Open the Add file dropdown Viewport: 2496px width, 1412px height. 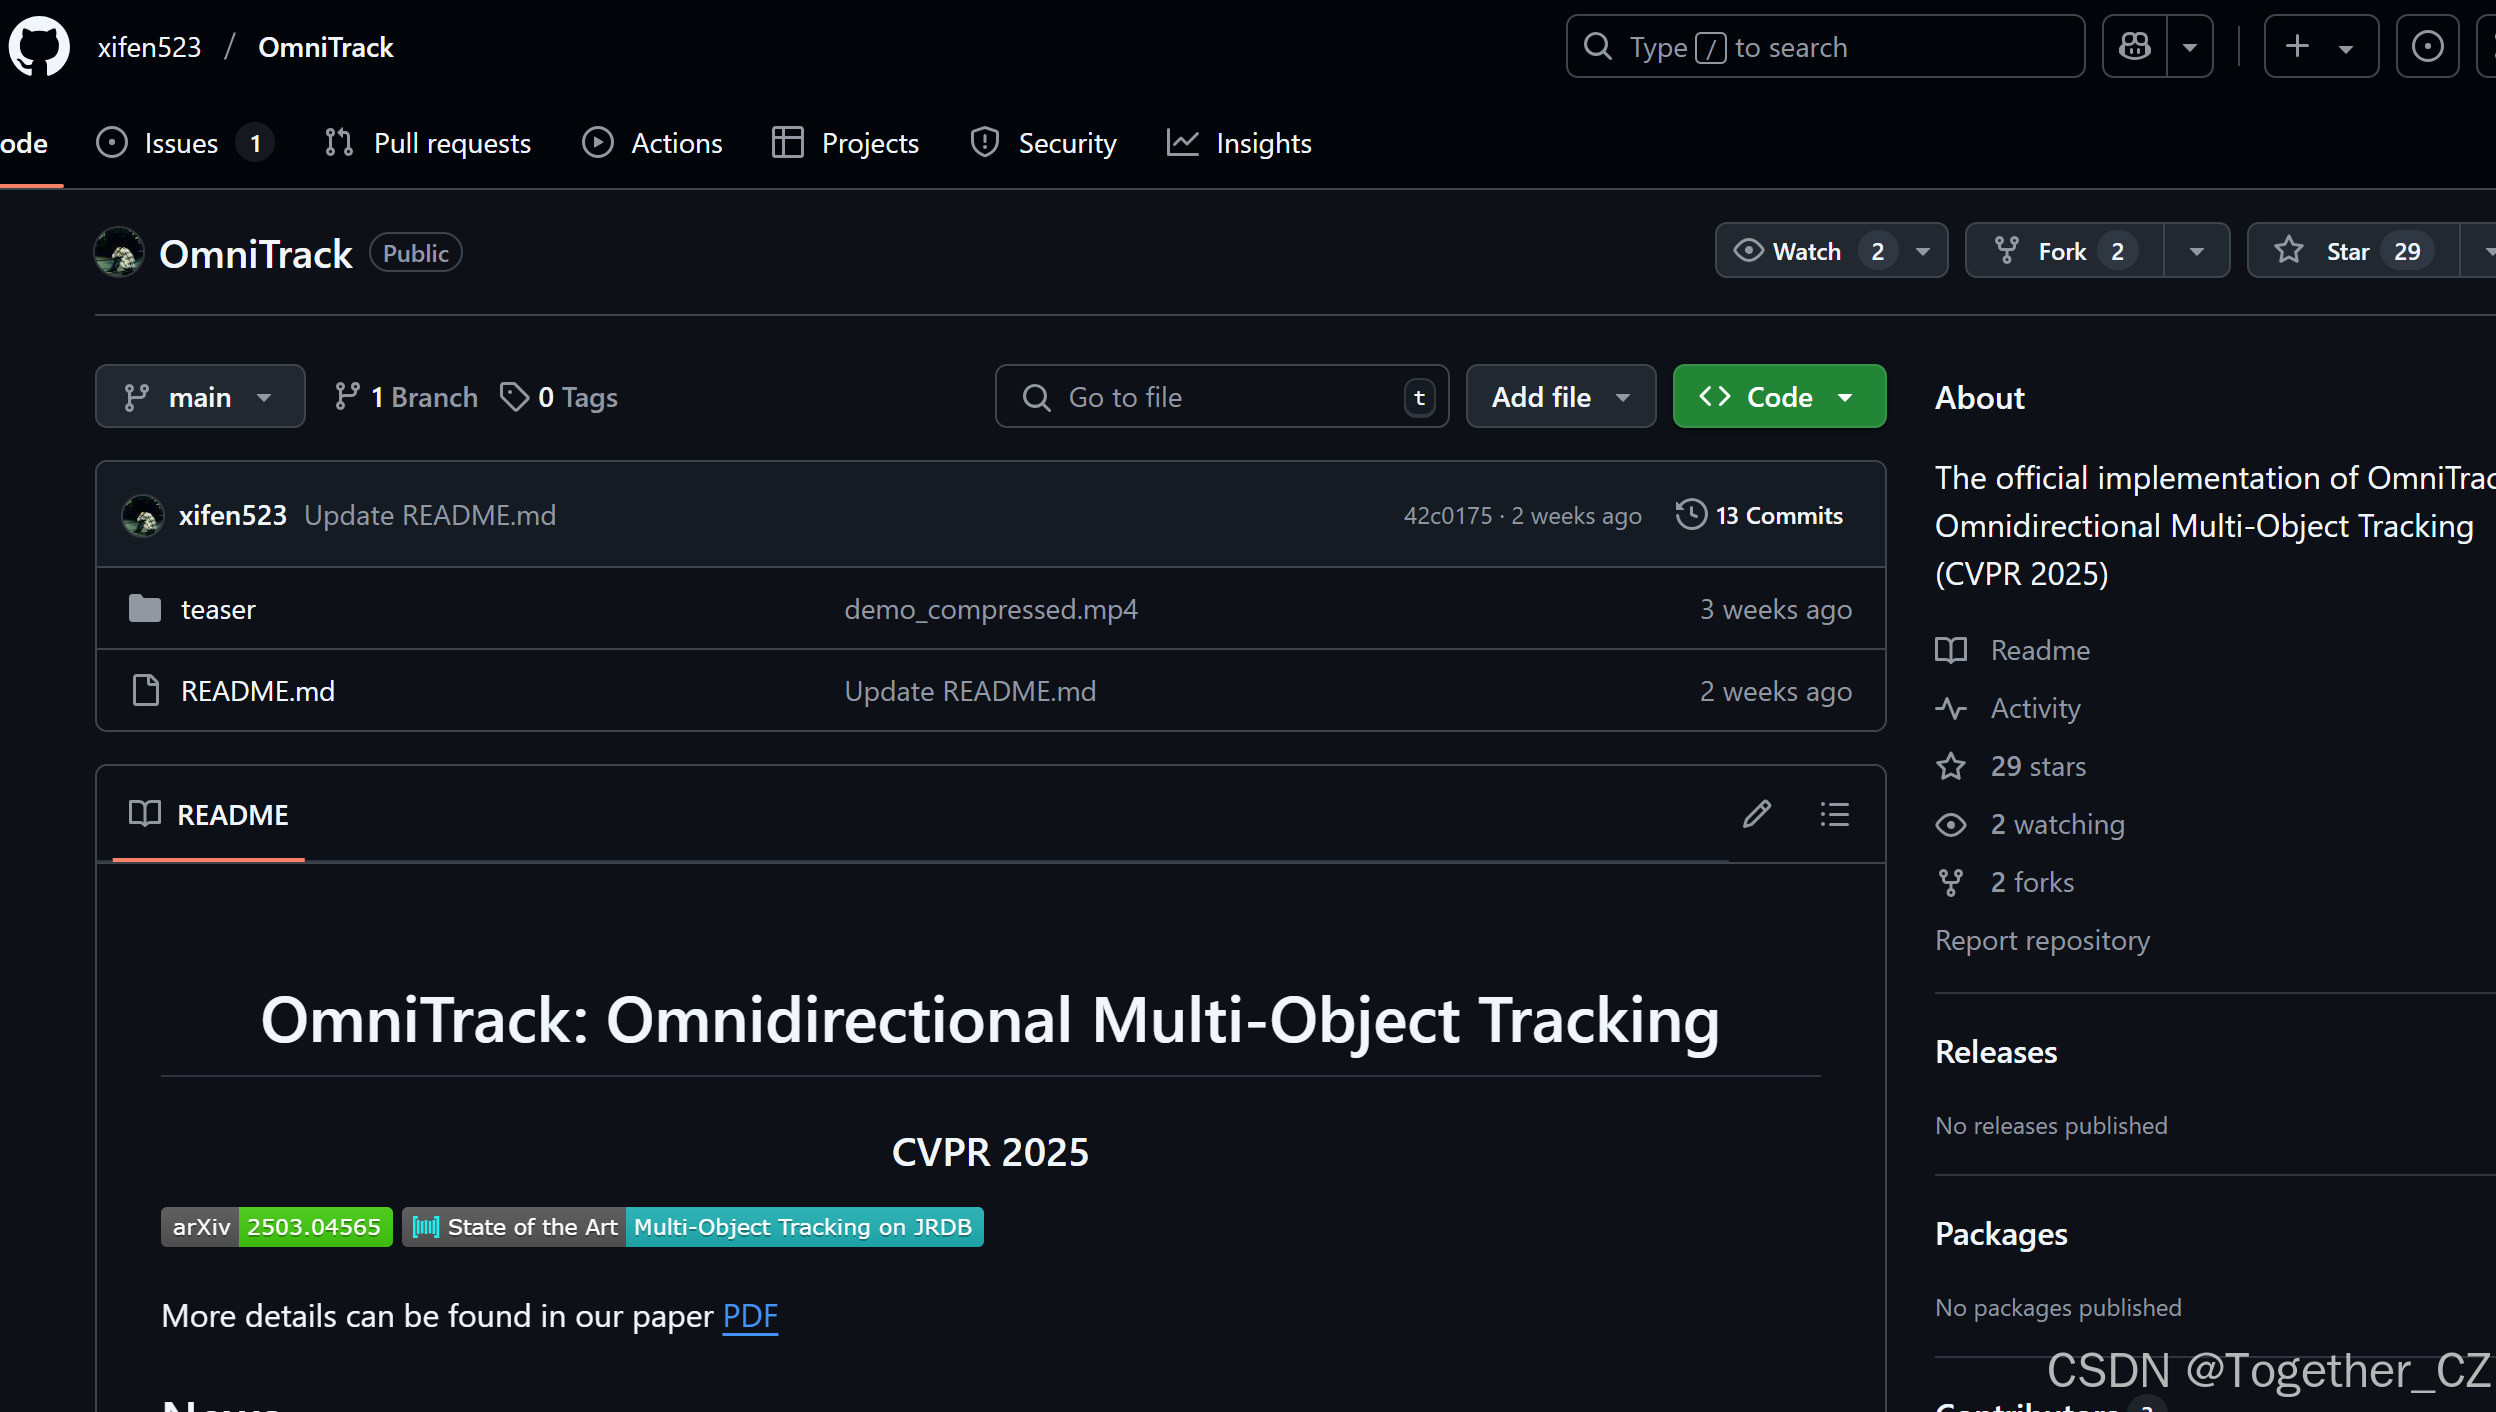[1560, 397]
